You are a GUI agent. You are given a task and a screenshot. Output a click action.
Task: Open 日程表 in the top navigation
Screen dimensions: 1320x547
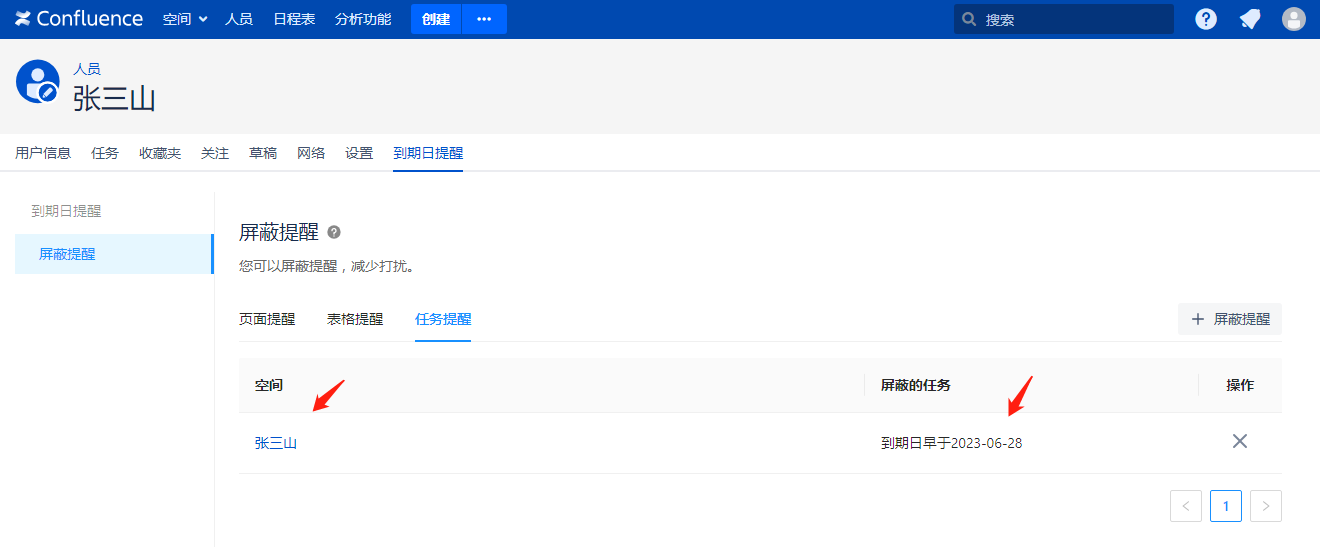pyautogui.click(x=294, y=19)
